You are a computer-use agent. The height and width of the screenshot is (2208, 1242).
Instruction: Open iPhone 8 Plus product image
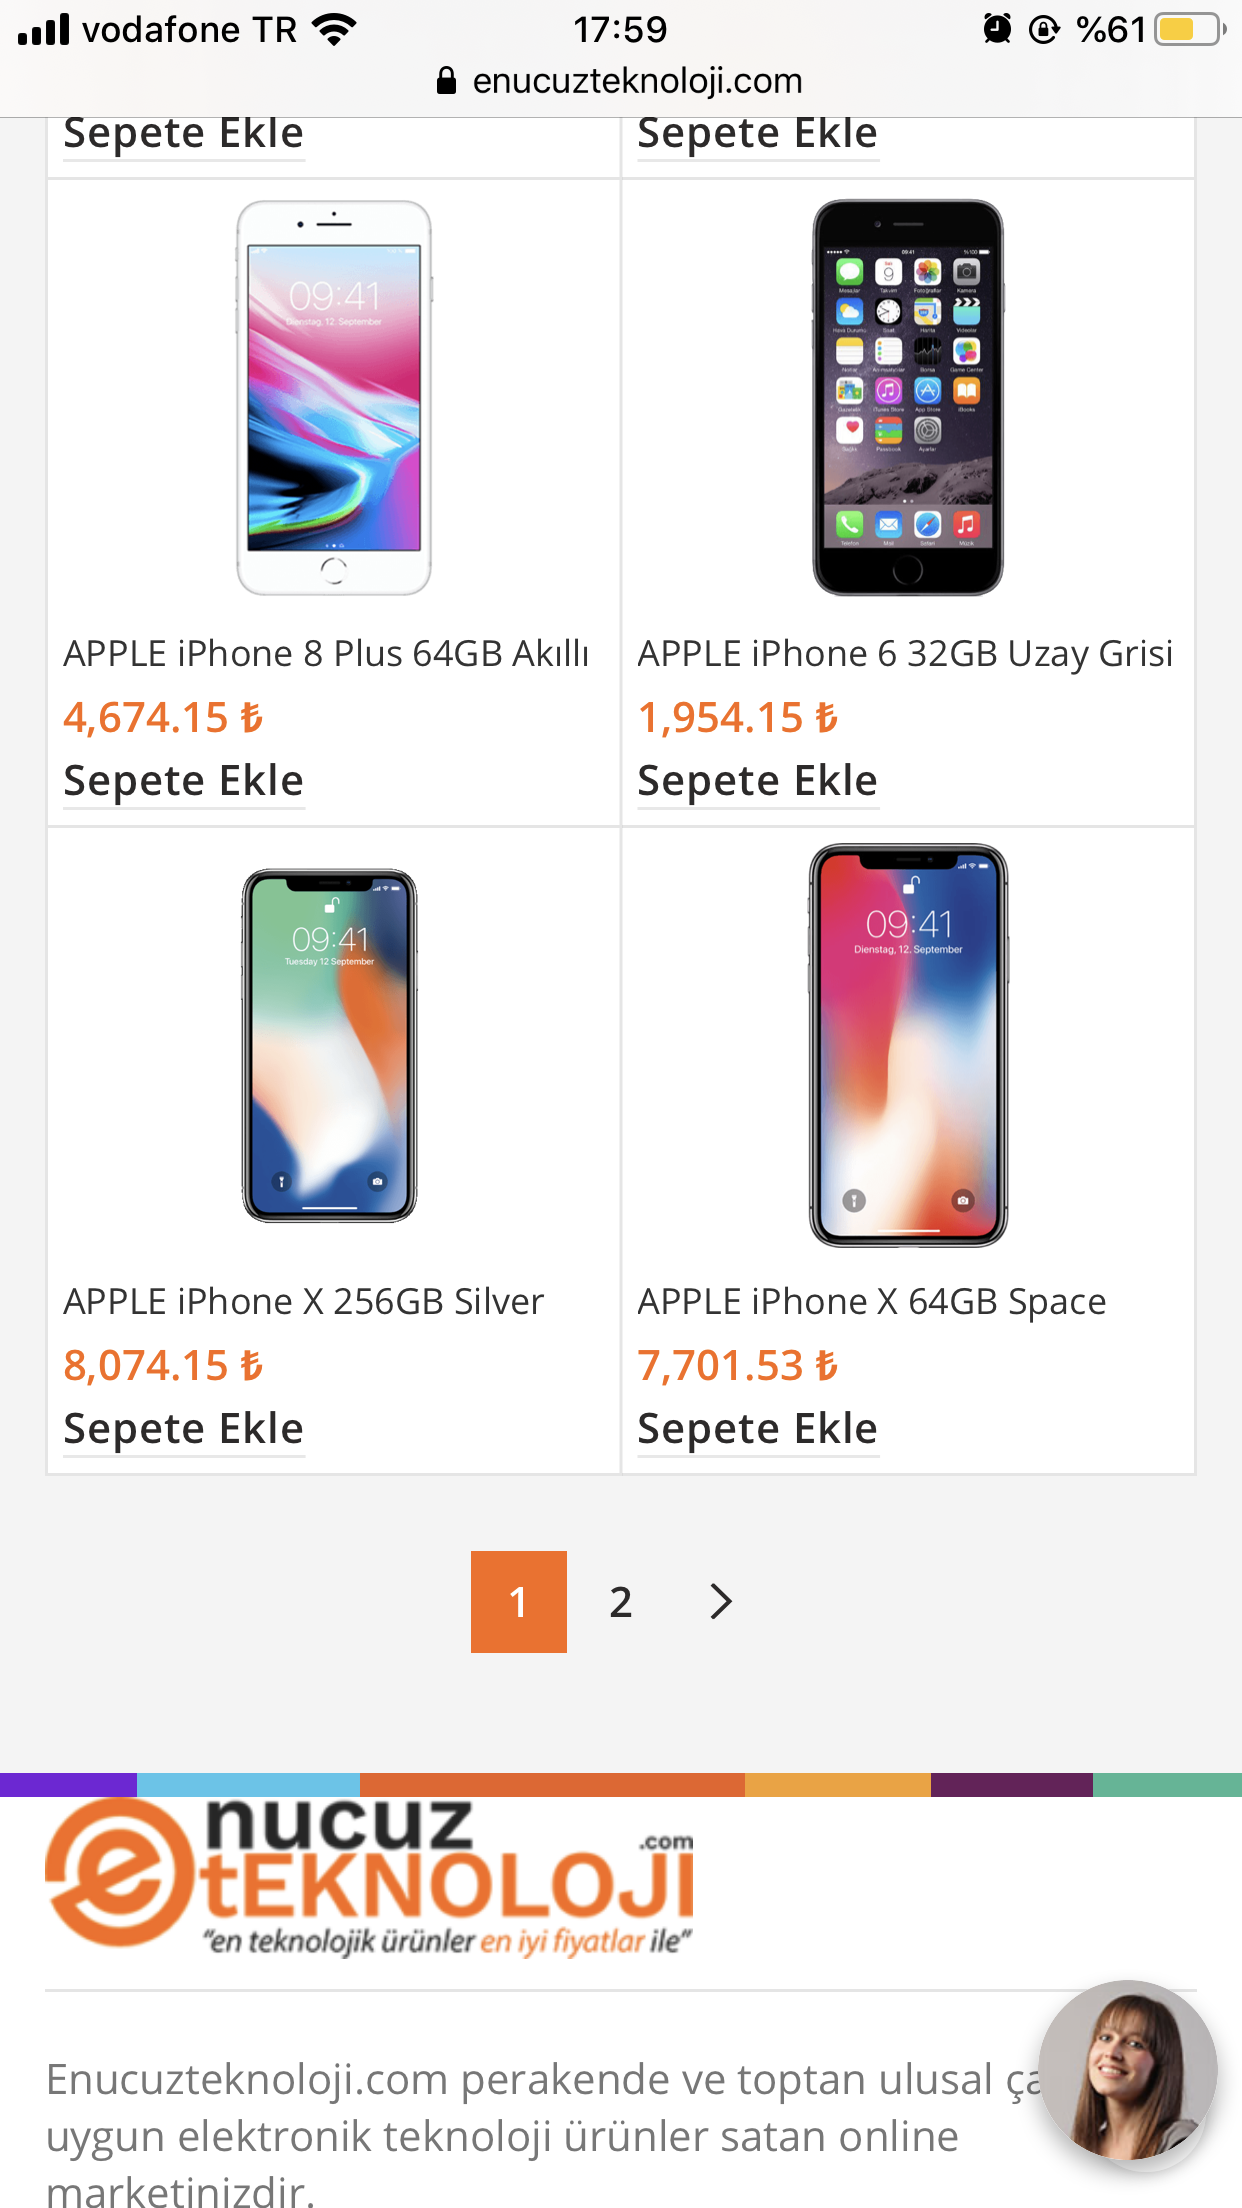(x=333, y=398)
